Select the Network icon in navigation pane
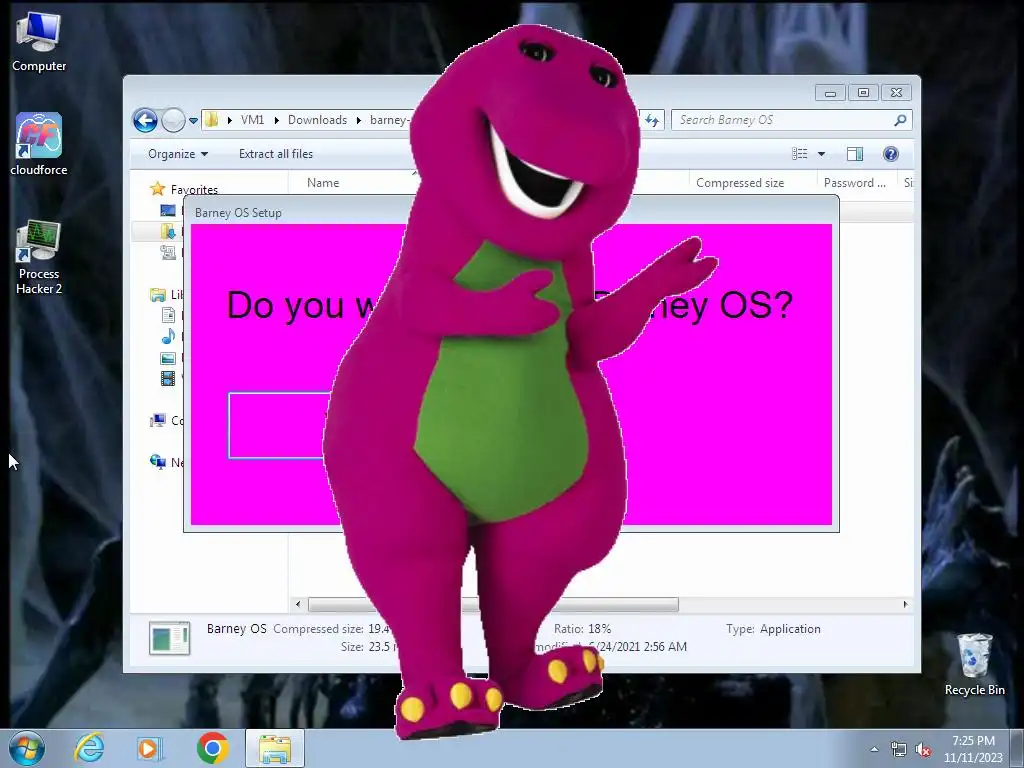The image size is (1024, 768). [x=158, y=462]
